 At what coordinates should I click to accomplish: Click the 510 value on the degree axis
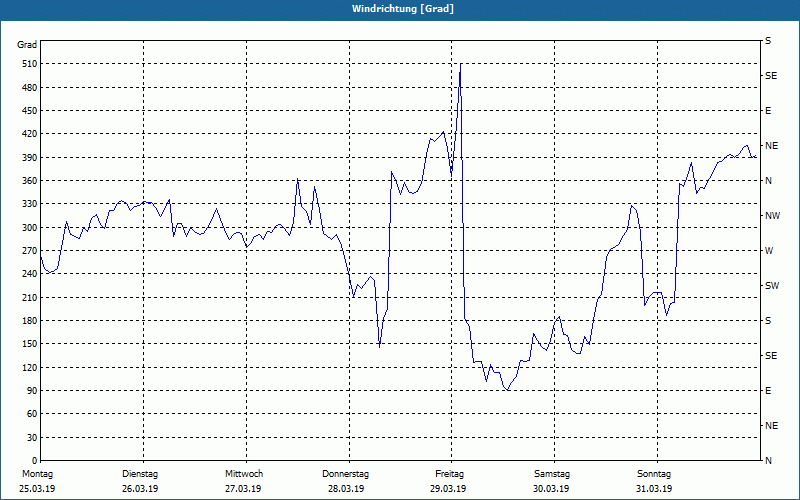(29, 64)
